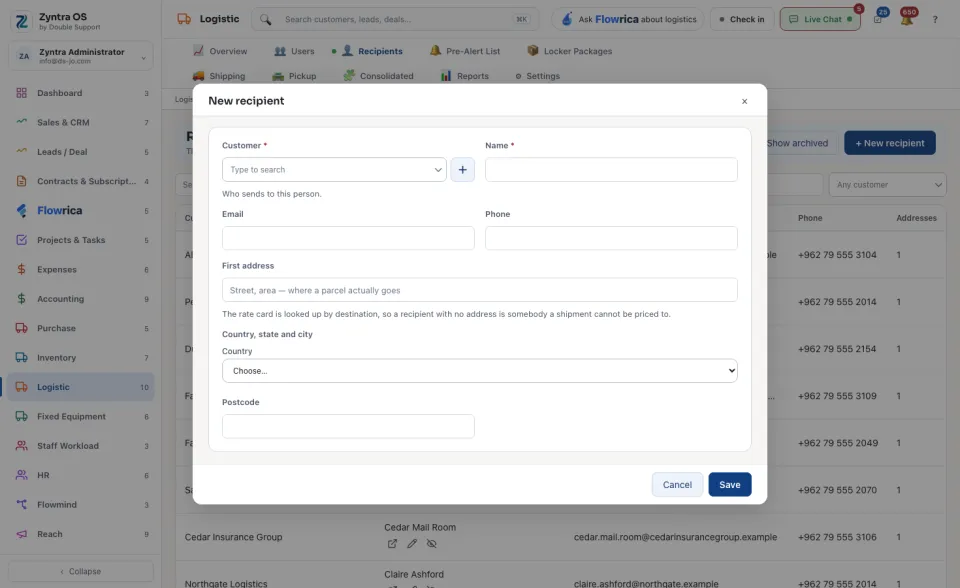The height and width of the screenshot is (588, 960).
Task: Select Logistic in the sidebar
Action: coord(81,387)
